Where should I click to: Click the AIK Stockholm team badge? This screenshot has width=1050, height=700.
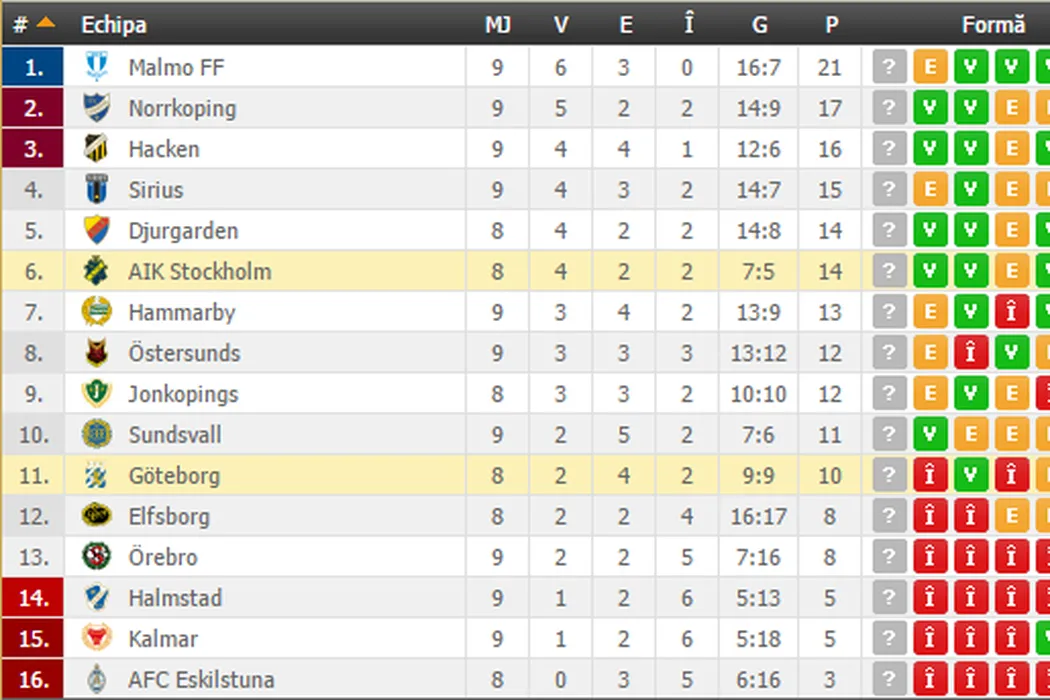(x=96, y=271)
